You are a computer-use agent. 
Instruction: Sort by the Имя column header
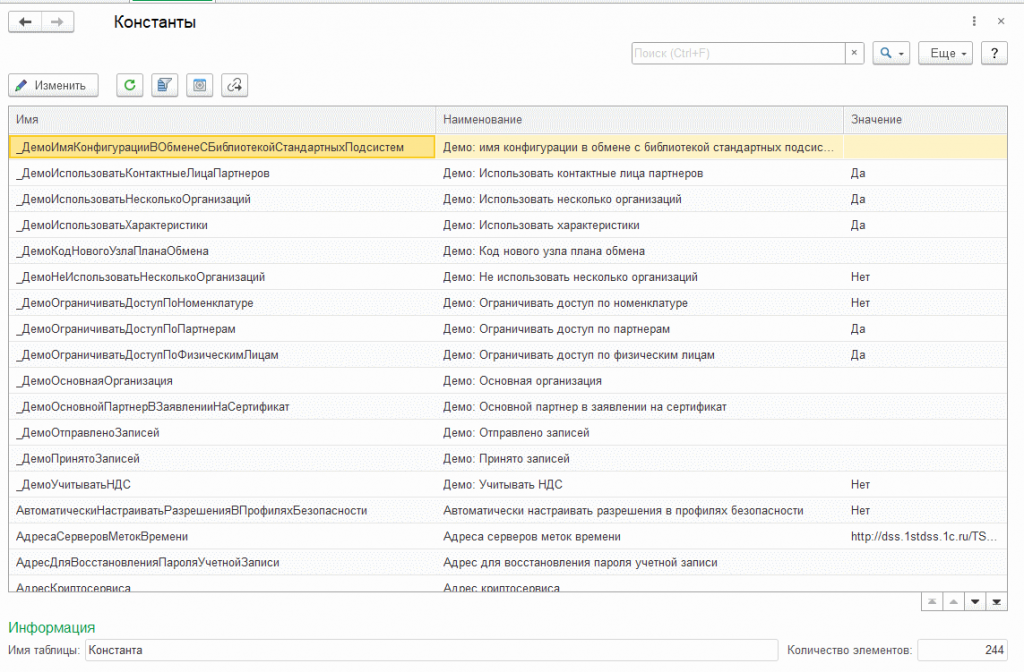click(222, 120)
